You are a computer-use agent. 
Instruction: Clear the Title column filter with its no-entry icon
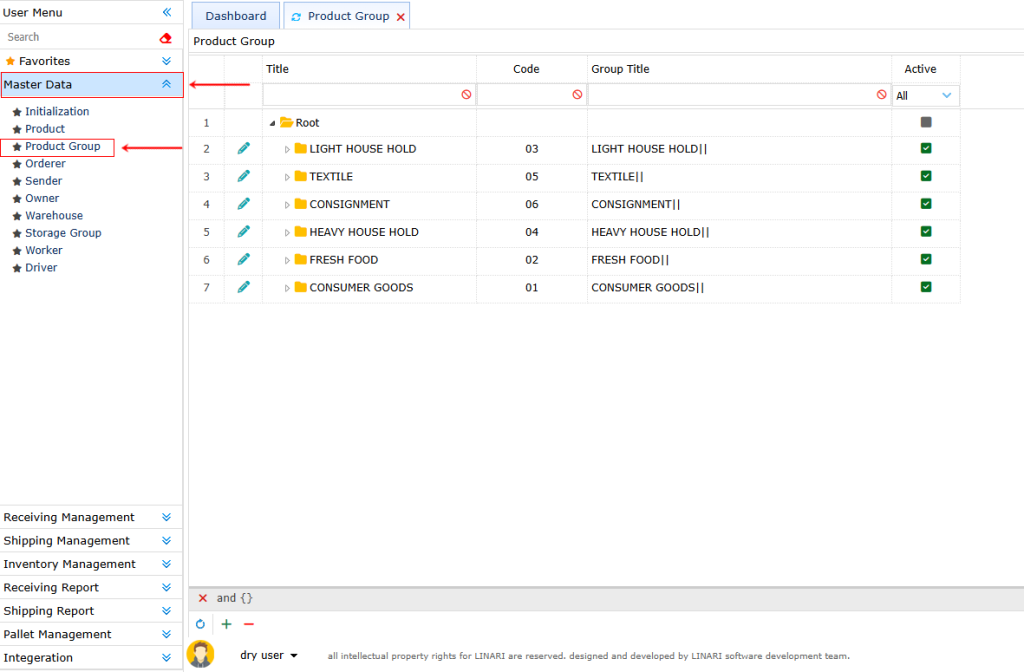point(466,94)
